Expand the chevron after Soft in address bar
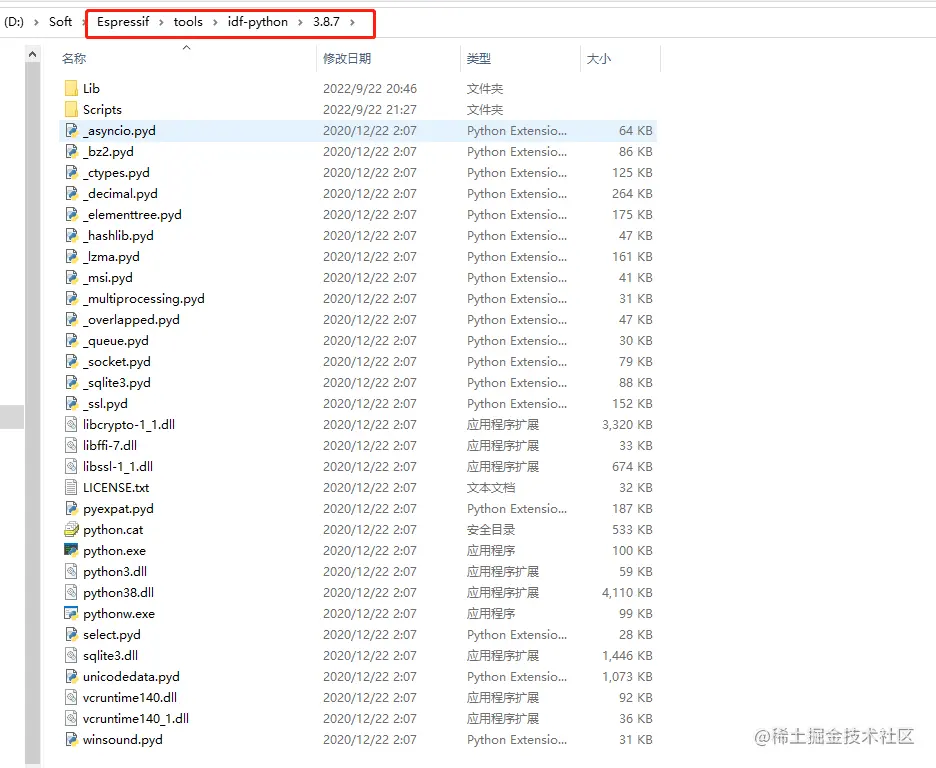Viewport: 936px width, 768px height. pyautogui.click(x=84, y=22)
